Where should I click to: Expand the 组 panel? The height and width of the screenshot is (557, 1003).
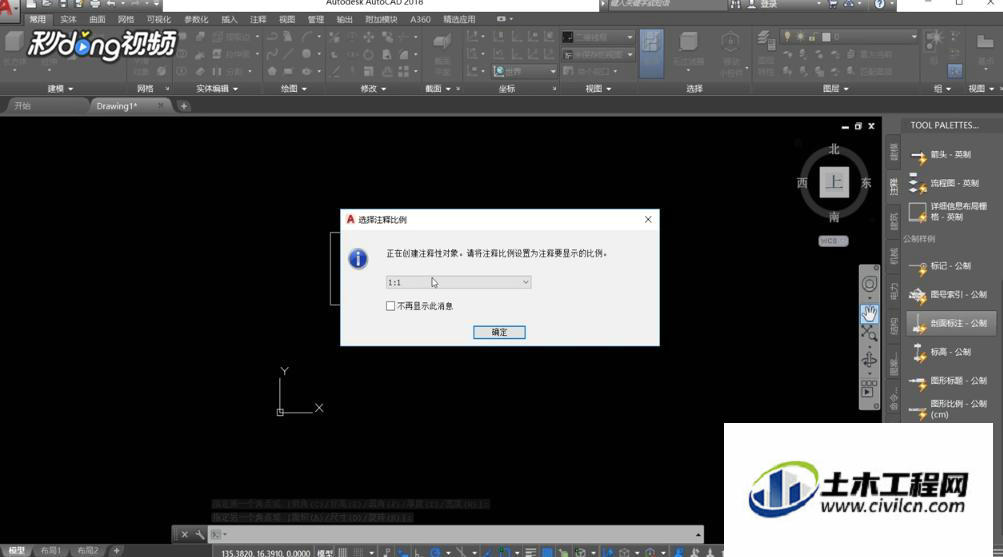pyautogui.click(x=942, y=89)
